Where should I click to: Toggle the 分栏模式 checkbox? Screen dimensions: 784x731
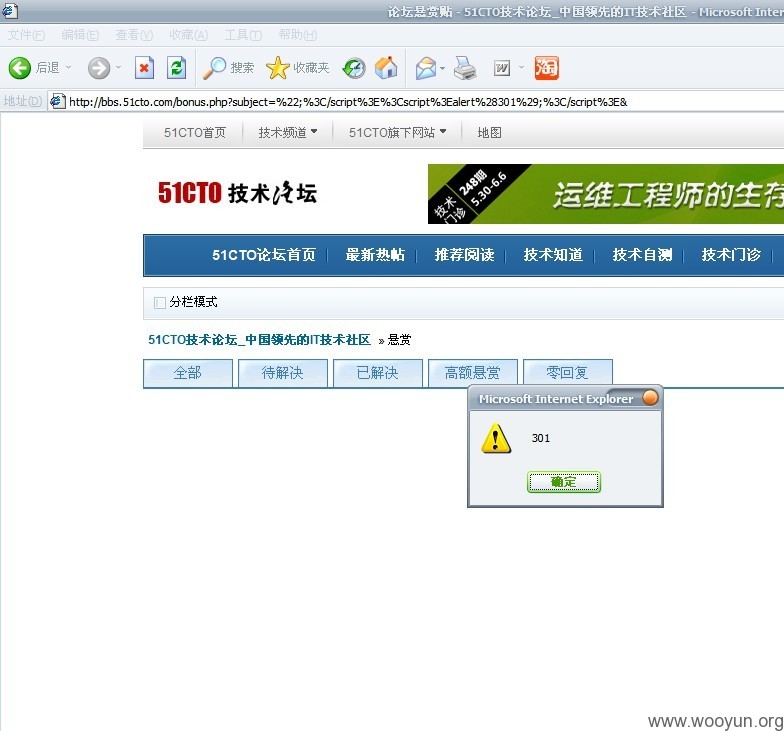[160, 302]
